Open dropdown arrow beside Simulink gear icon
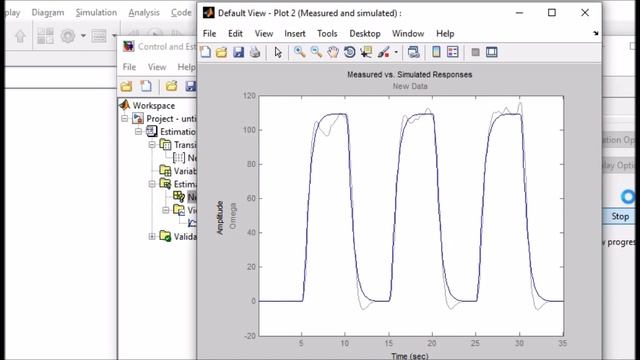This screenshot has width=640, height=360. (x=83, y=36)
